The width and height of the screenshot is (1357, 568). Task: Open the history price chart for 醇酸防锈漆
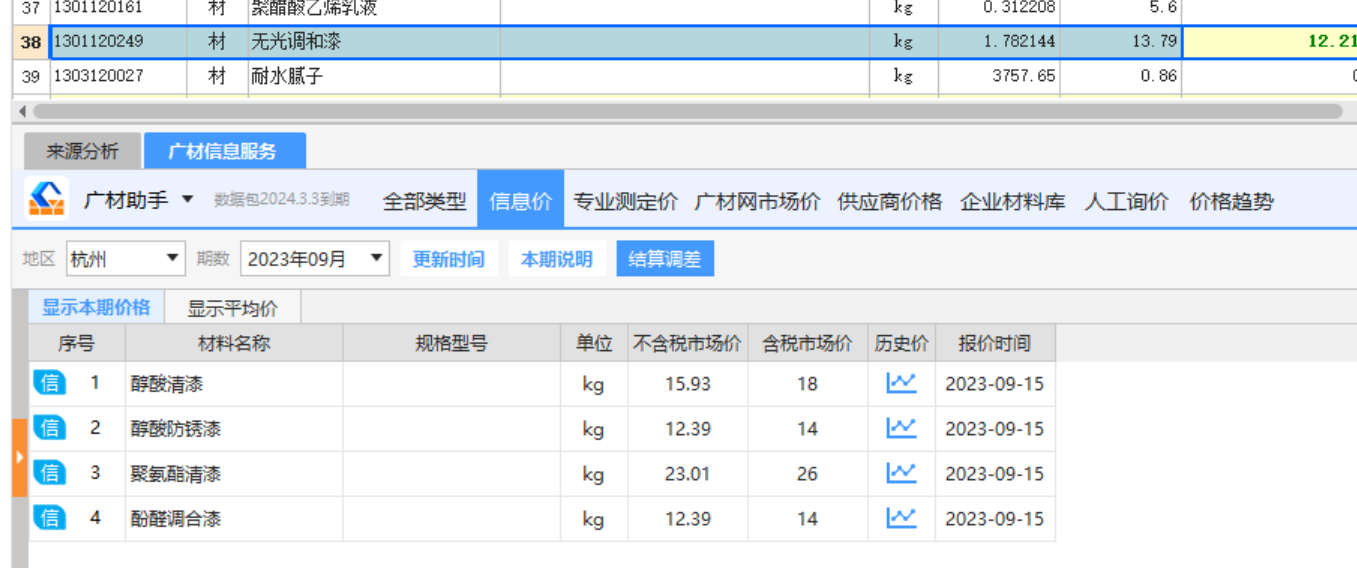(x=901, y=428)
